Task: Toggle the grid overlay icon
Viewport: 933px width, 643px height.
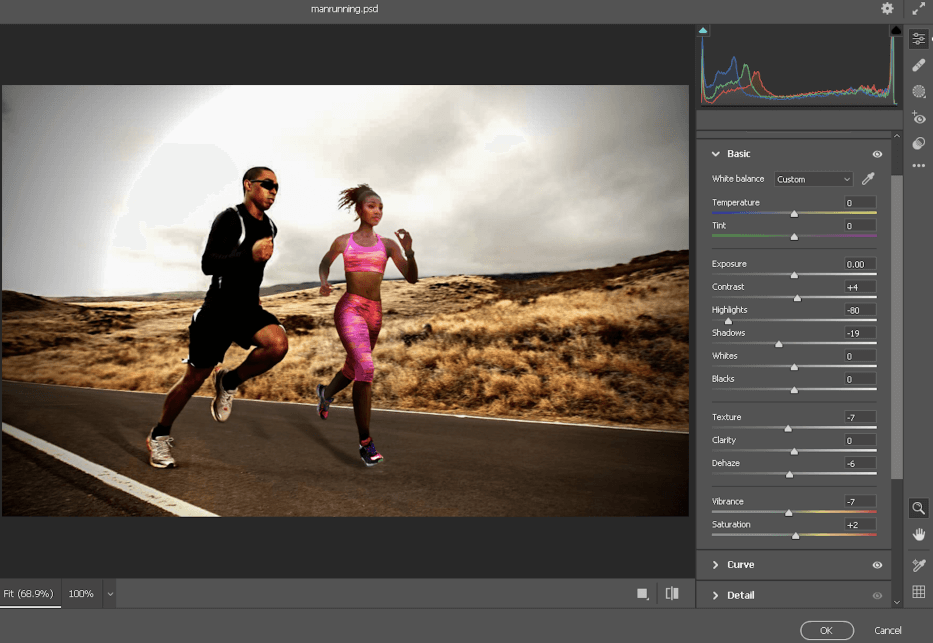Action: pyautogui.click(x=919, y=592)
